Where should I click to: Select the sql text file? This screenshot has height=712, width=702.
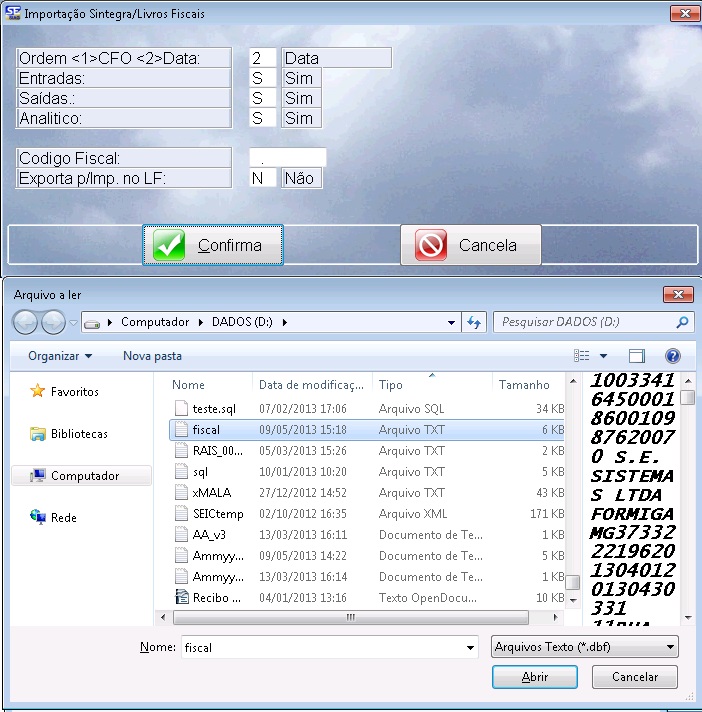pyautogui.click(x=366, y=472)
